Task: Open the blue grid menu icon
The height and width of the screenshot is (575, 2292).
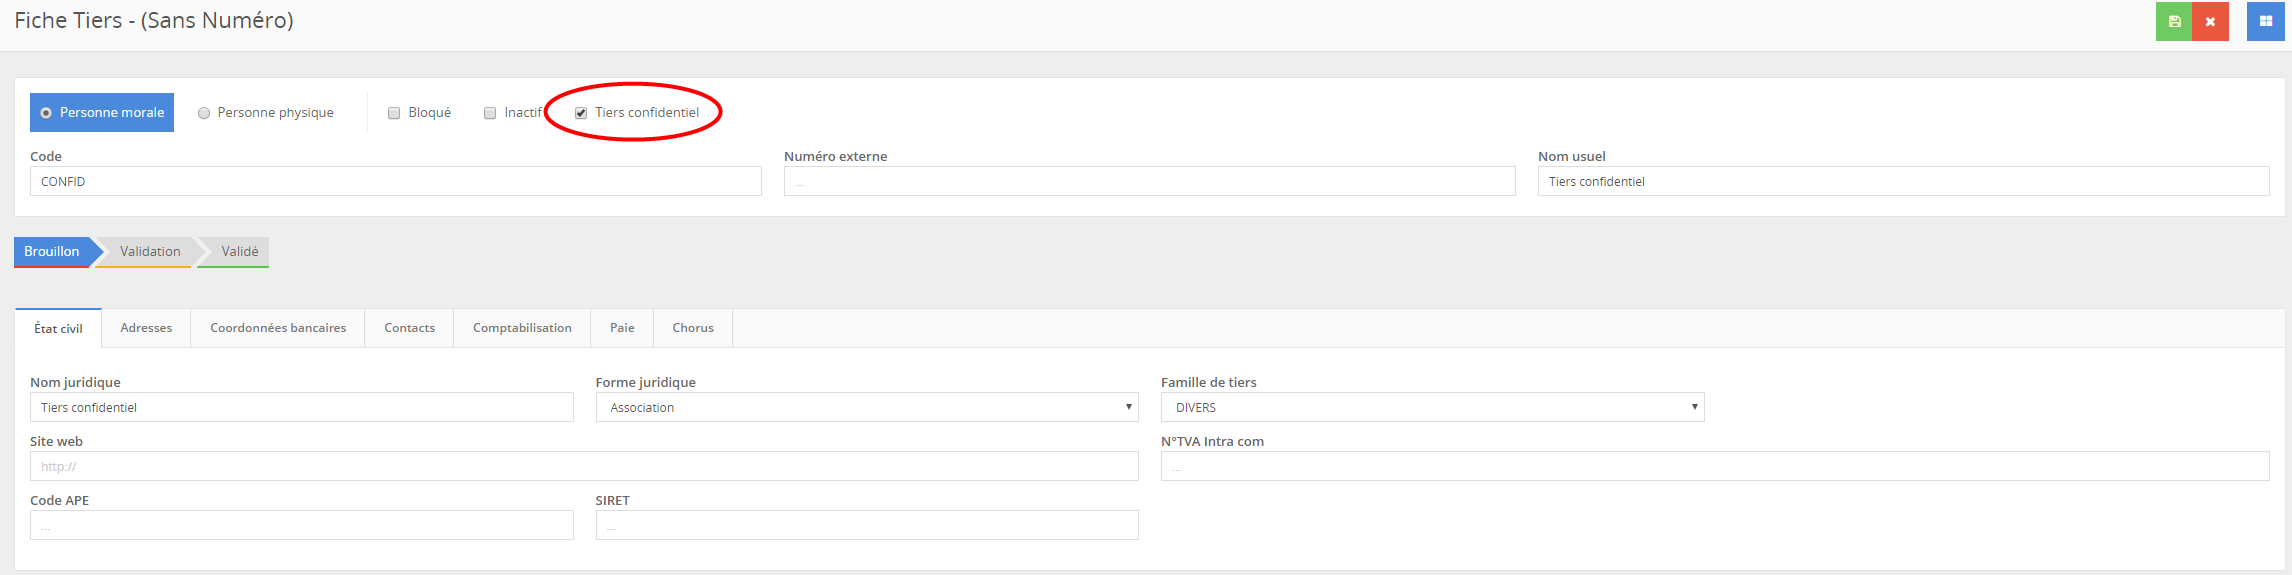Action: point(2265,21)
